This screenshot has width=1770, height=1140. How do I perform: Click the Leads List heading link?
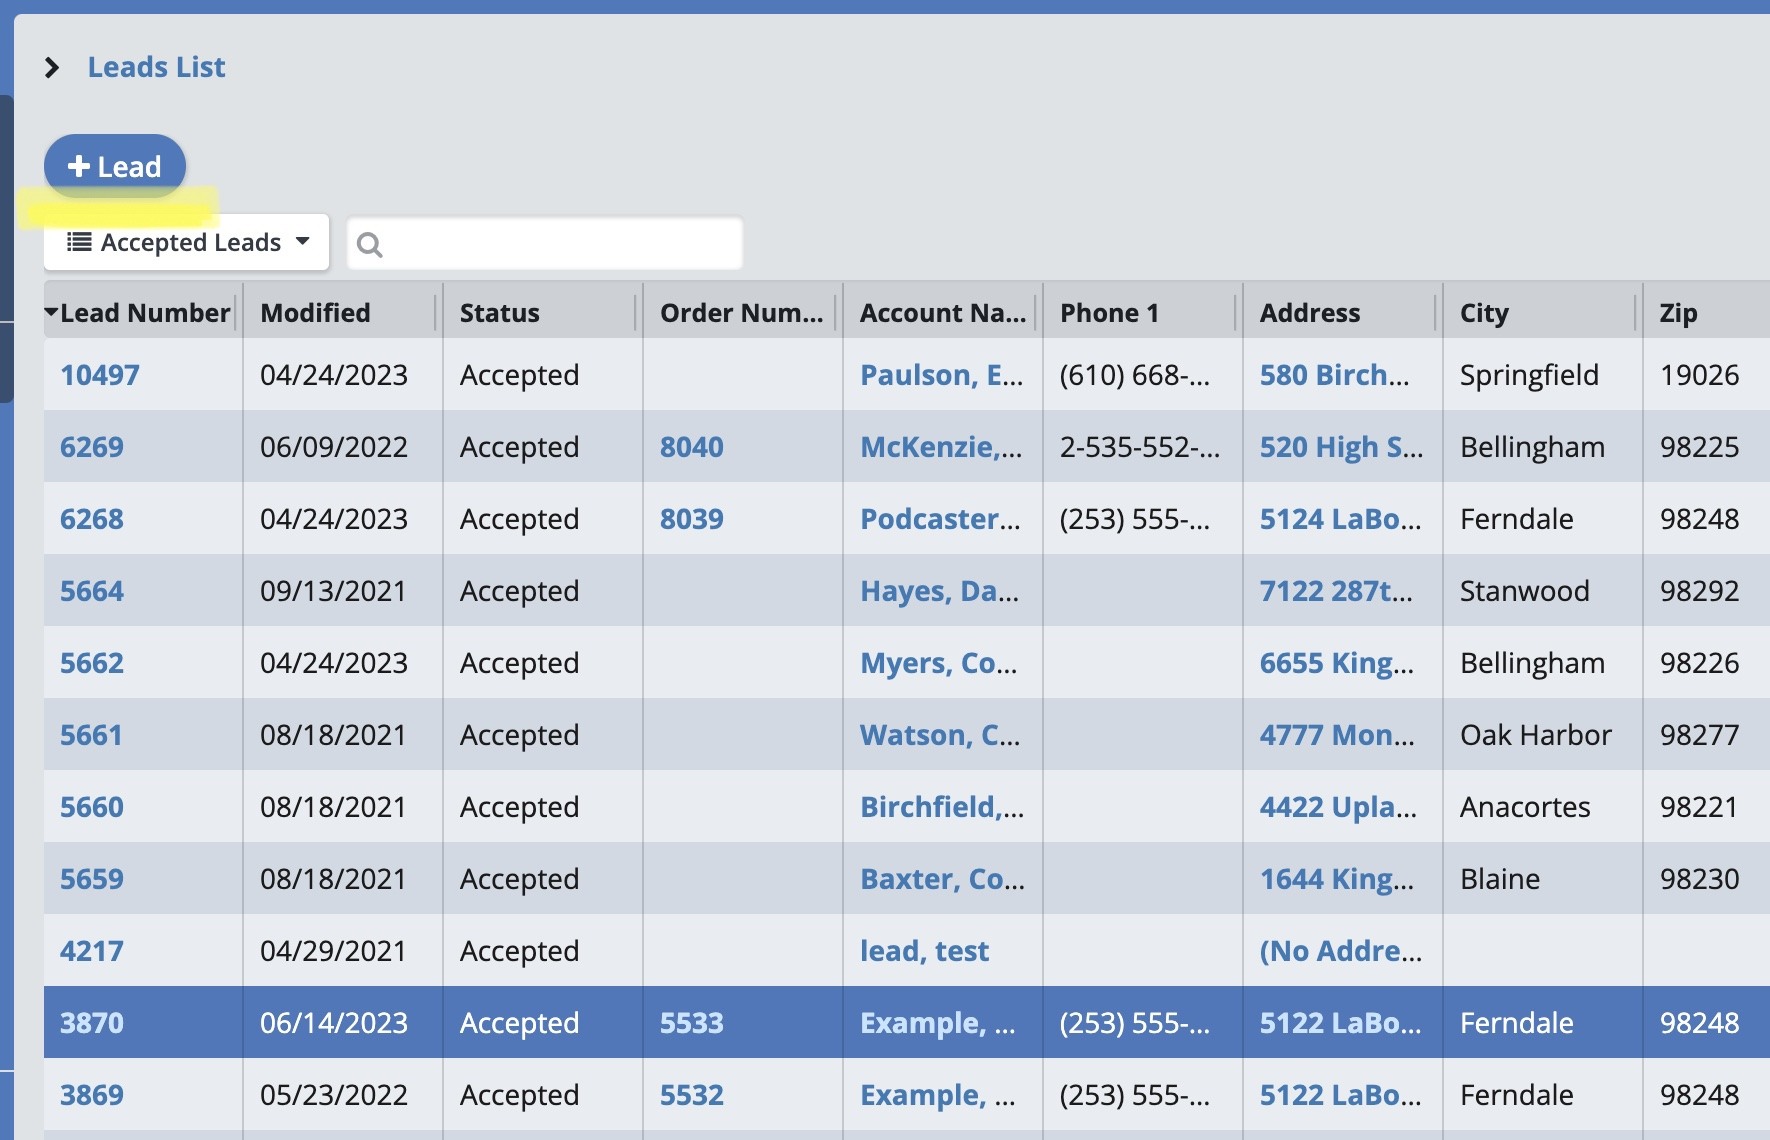point(156,67)
